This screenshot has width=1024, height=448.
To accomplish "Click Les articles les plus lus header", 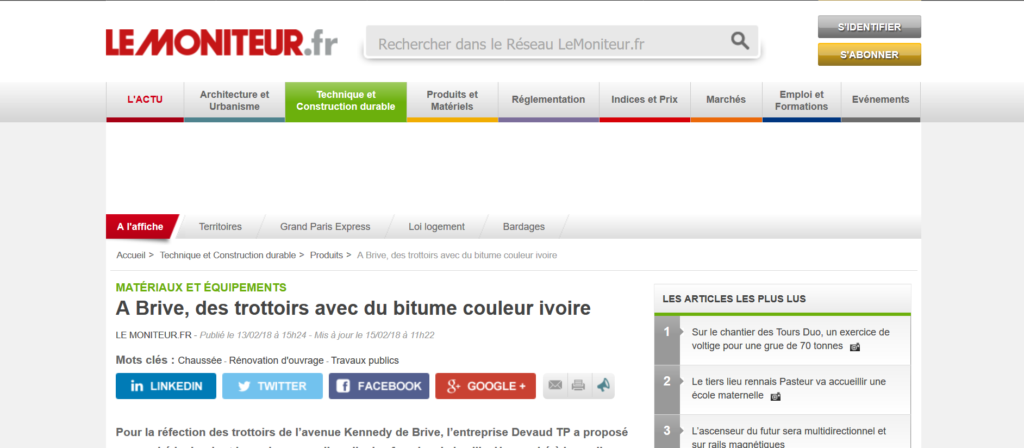I will [734, 298].
